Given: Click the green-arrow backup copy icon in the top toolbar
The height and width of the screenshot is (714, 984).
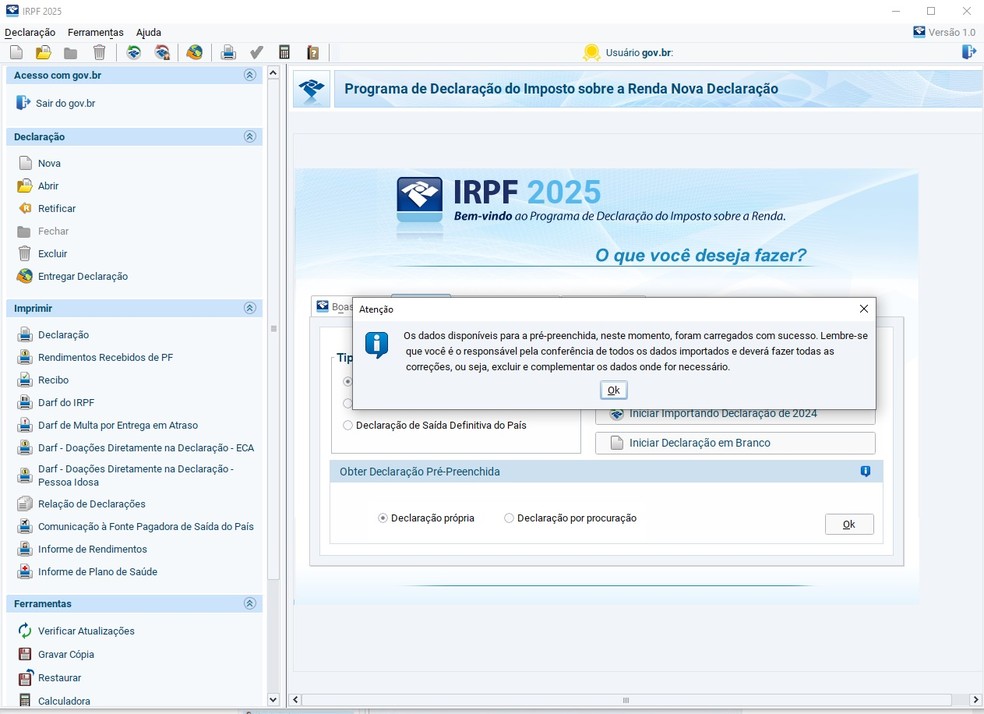Looking at the screenshot, I should (134, 53).
